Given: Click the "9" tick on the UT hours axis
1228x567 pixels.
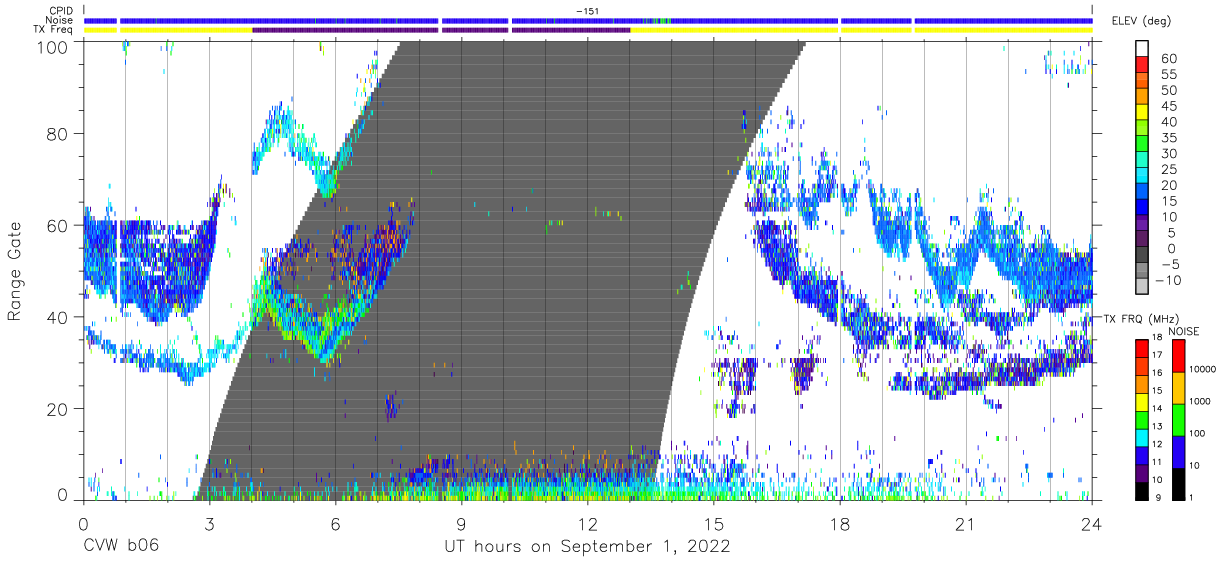Looking at the screenshot, I should coord(461,524).
